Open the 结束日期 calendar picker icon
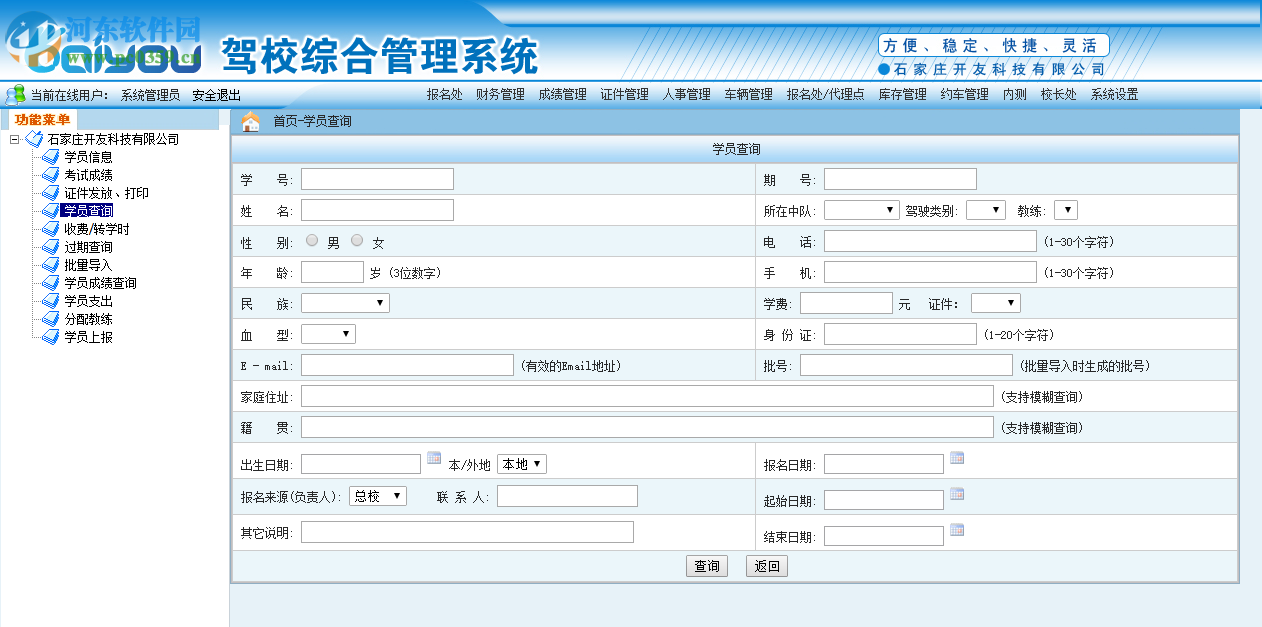This screenshot has height=627, width=1262. tap(957, 531)
